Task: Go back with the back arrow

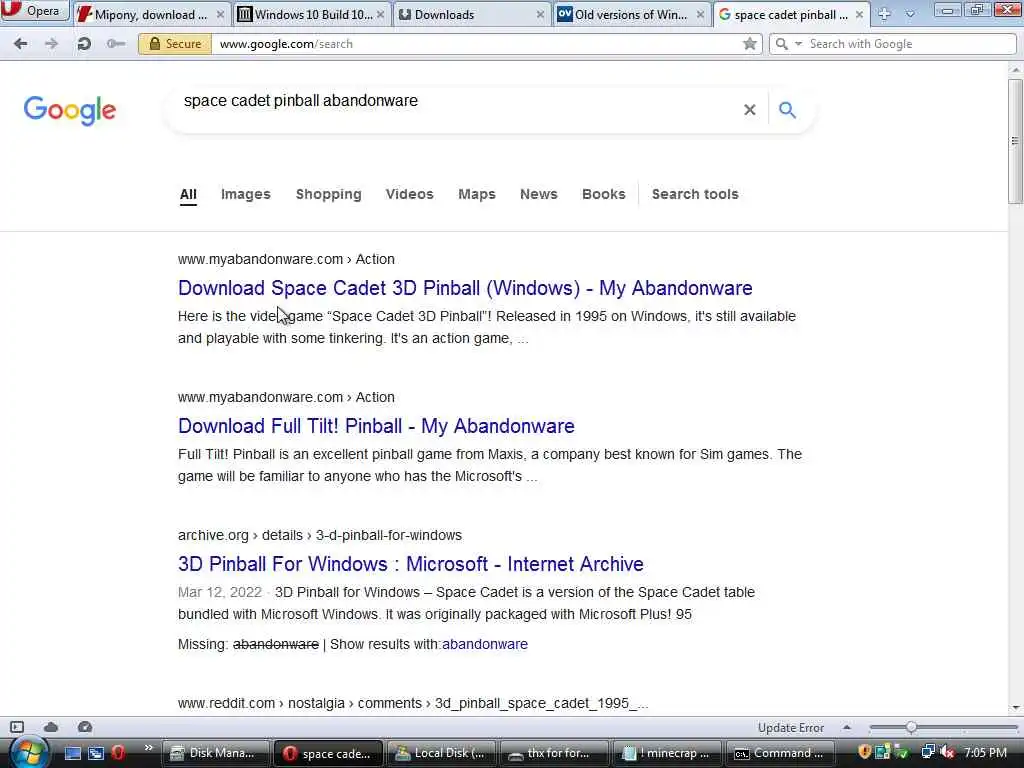Action: (x=20, y=44)
